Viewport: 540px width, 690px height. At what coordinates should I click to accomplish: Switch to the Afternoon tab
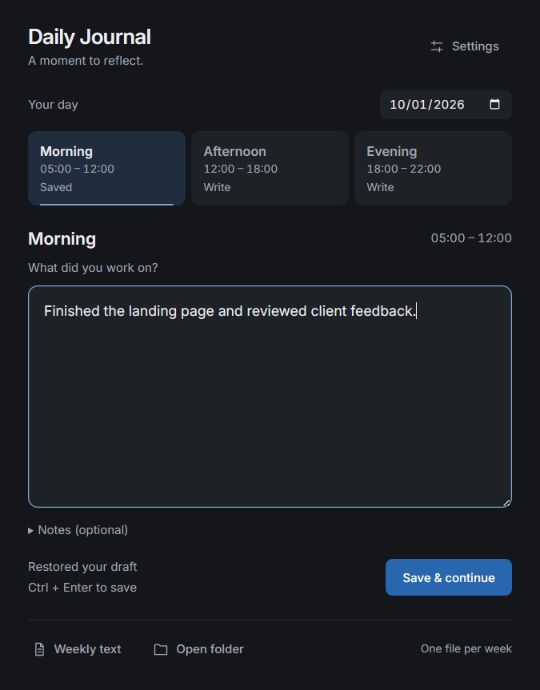[x=270, y=169]
